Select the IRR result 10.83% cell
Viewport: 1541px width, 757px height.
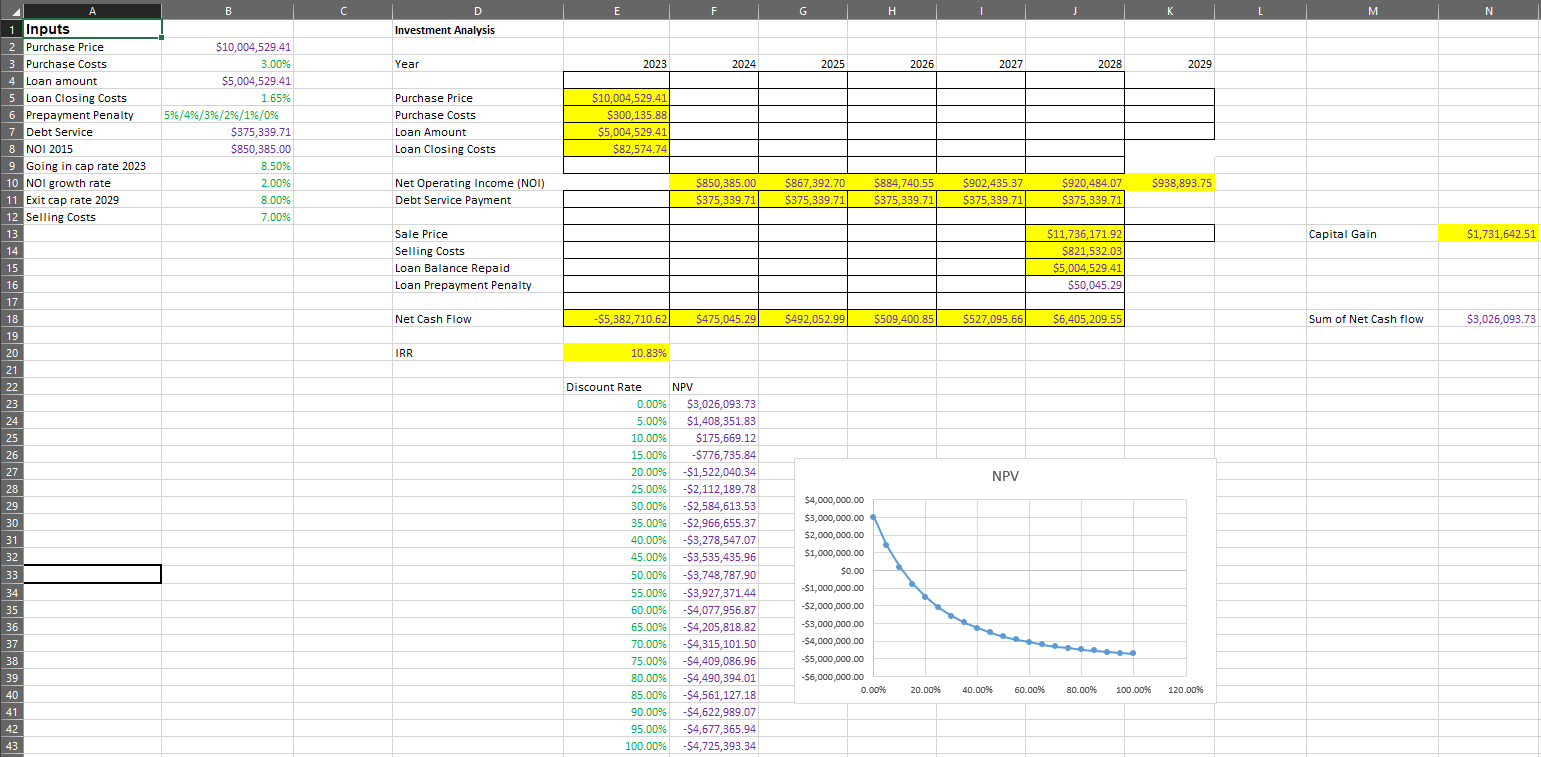[x=616, y=353]
